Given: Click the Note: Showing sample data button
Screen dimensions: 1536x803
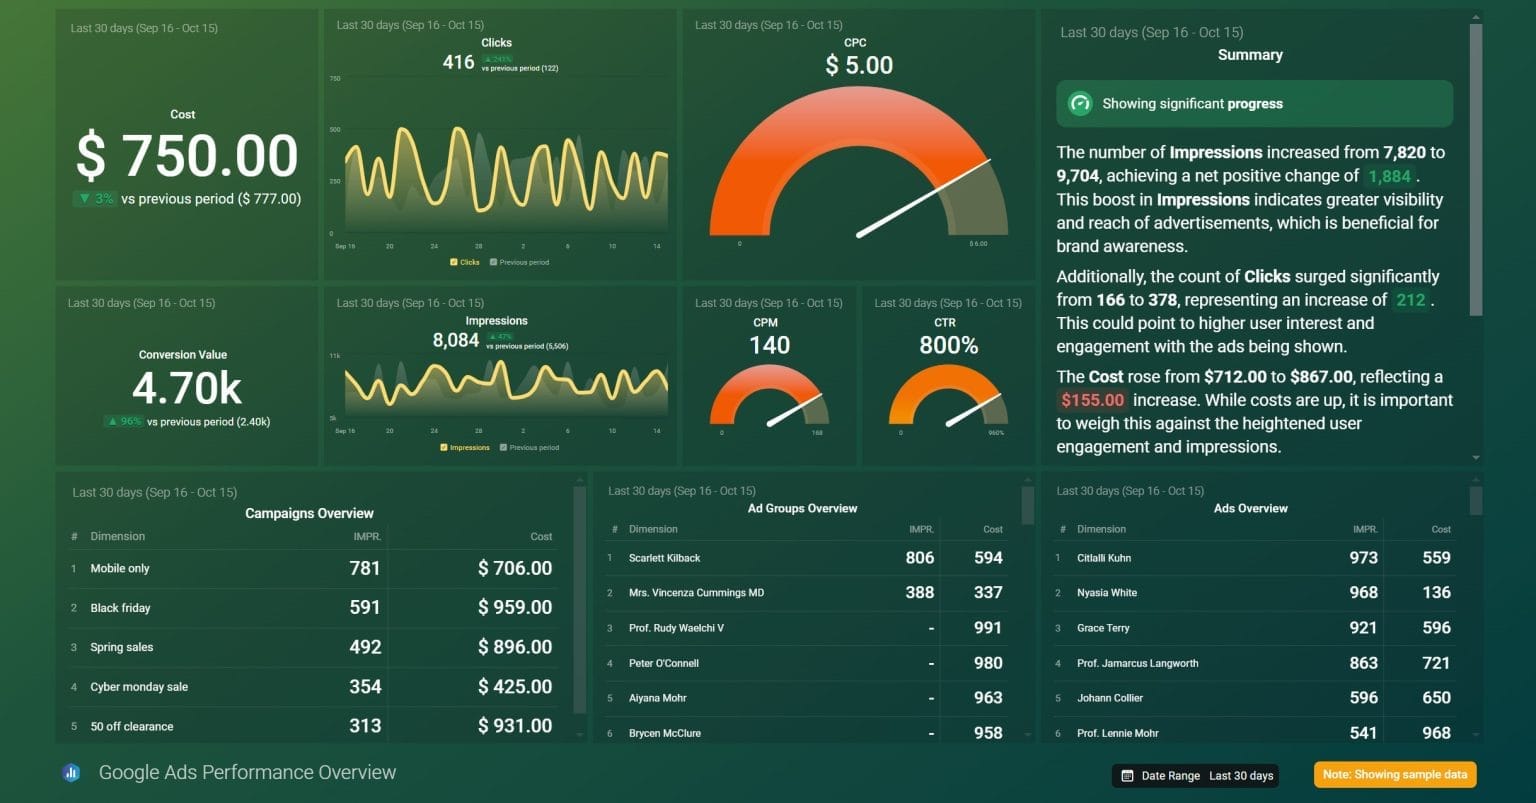Looking at the screenshot, I should click(x=1394, y=773).
